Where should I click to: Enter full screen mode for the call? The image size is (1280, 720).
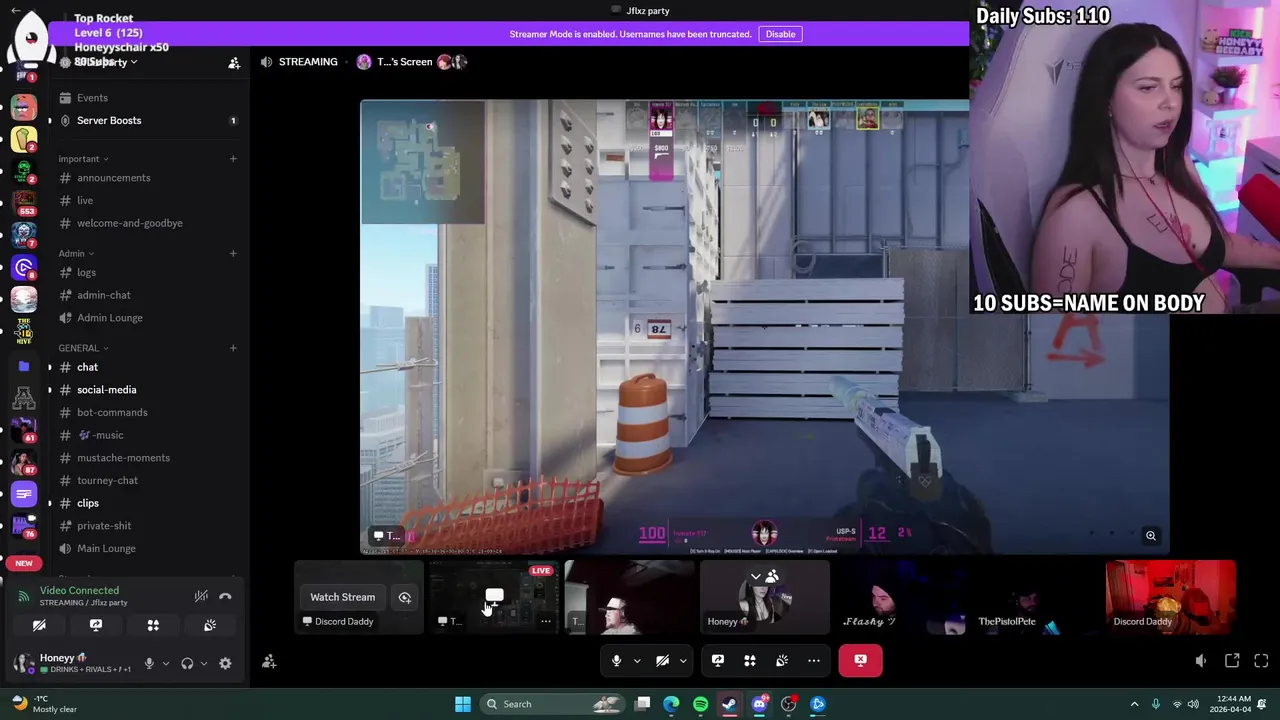tap(1261, 660)
